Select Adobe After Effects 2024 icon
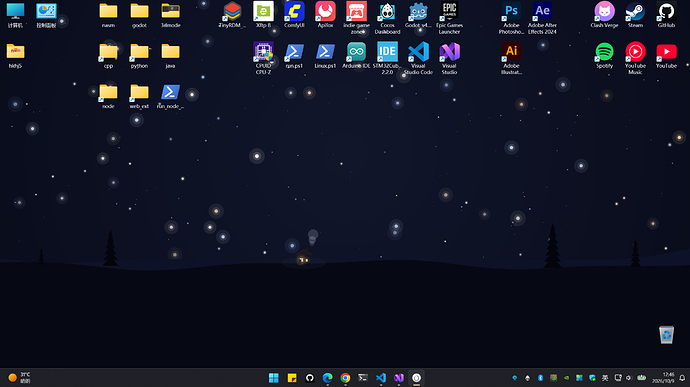Viewport: 690px width, 387px height. point(542,18)
